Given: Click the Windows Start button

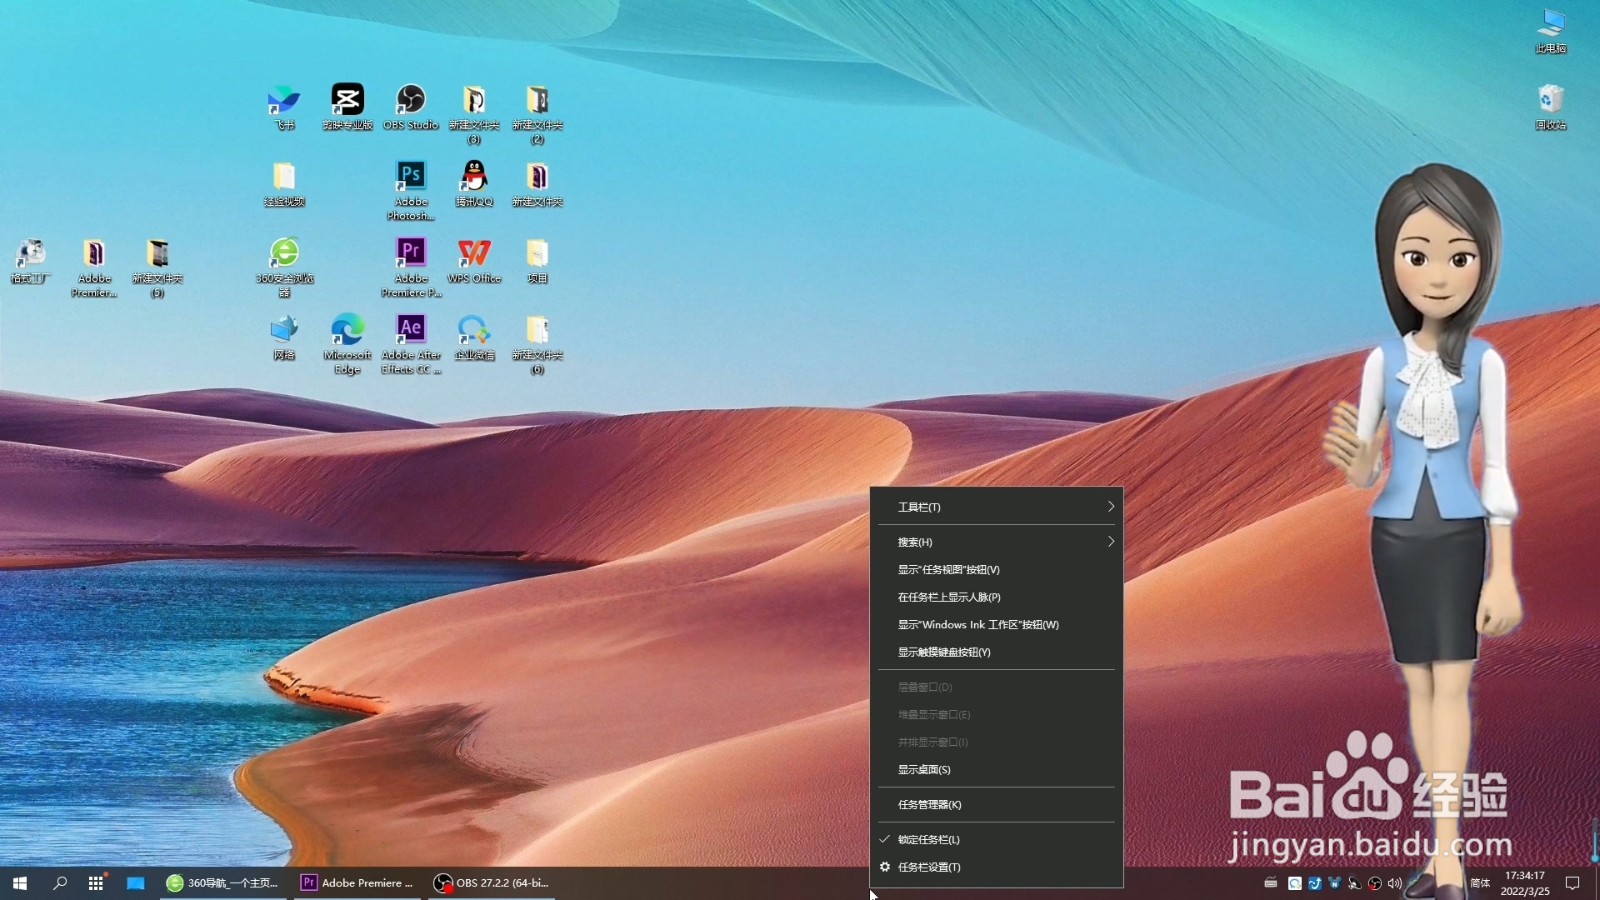Looking at the screenshot, I should [x=19, y=883].
